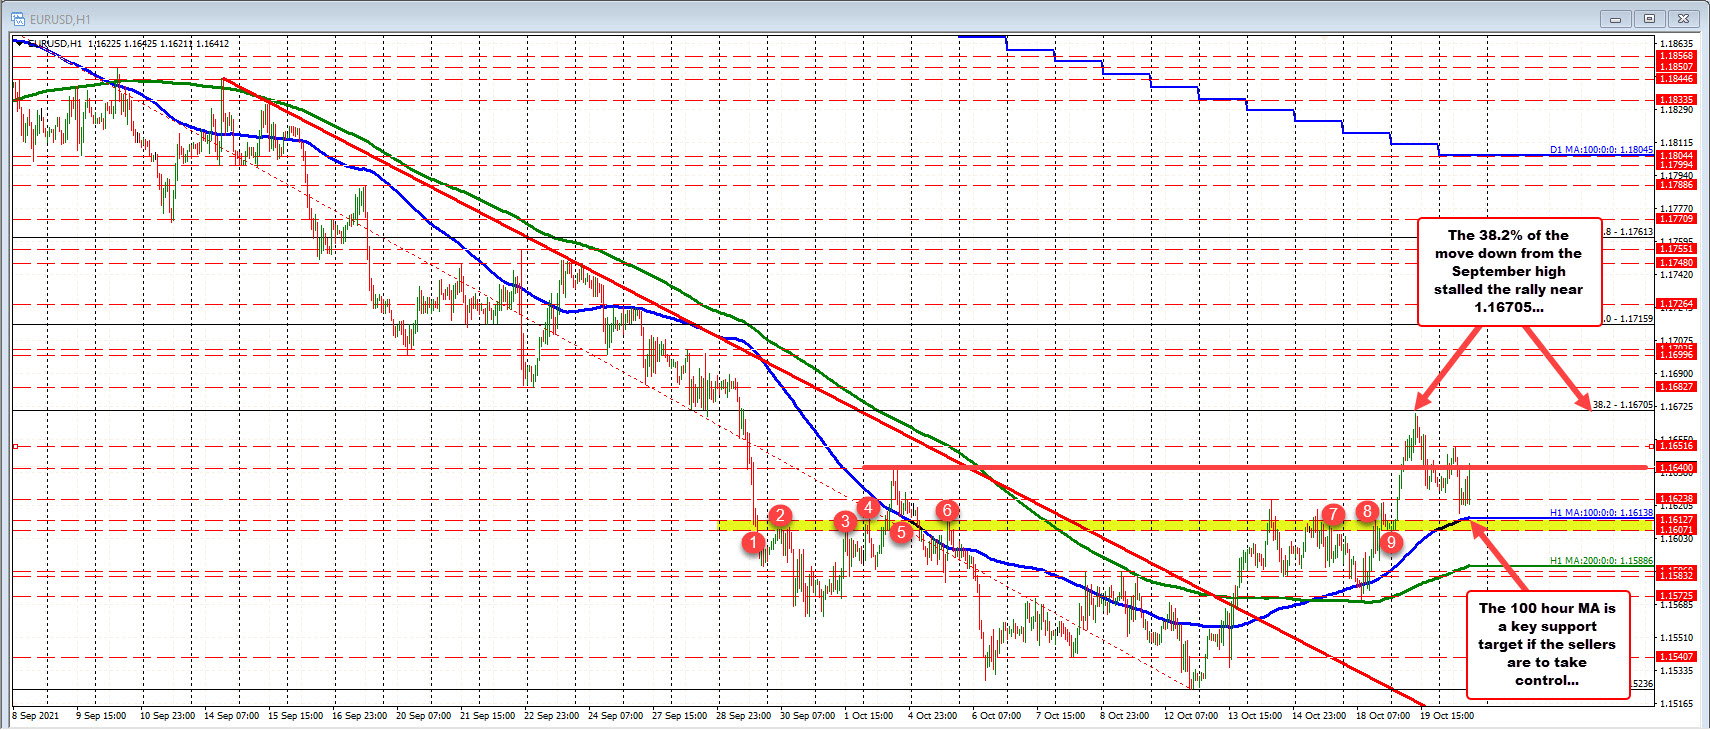Click the 1.18335 red price tag
Viewport: 1710px width, 730px height.
[1676, 100]
